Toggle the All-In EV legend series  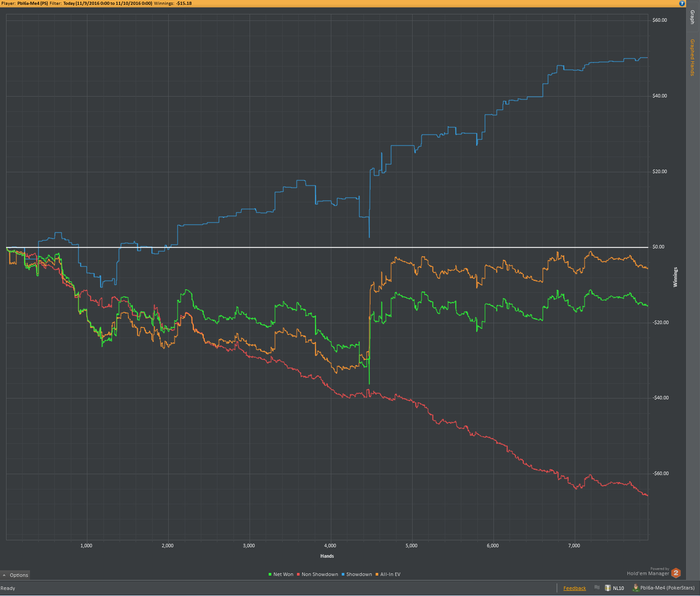(x=388, y=574)
